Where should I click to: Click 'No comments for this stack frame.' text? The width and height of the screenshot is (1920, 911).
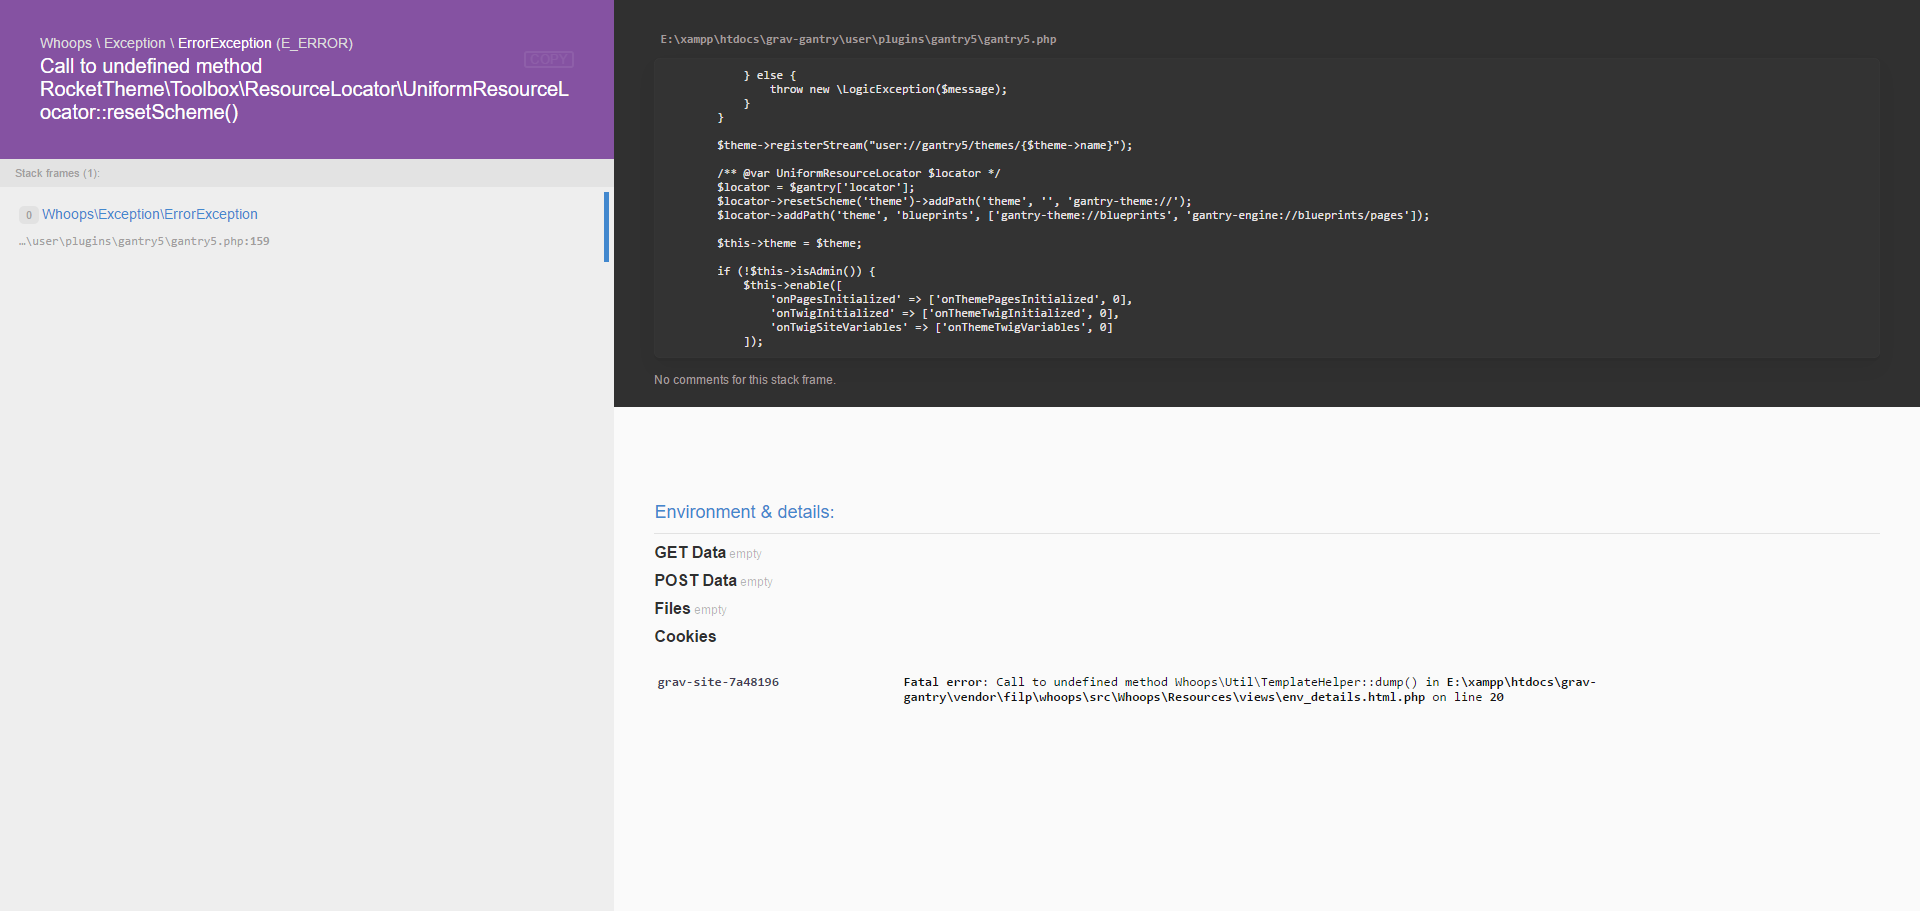click(x=745, y=380)
